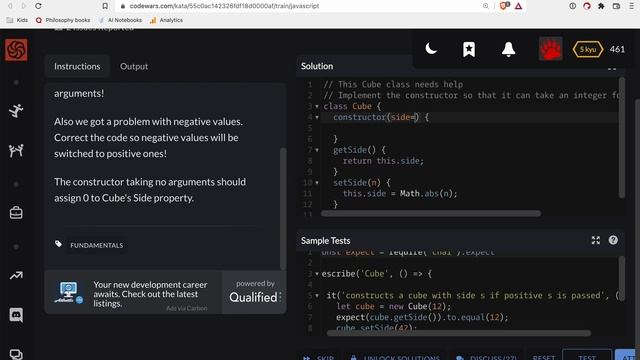
Task: Collapse the describe block fold arrow
Action: pos(317,273)
